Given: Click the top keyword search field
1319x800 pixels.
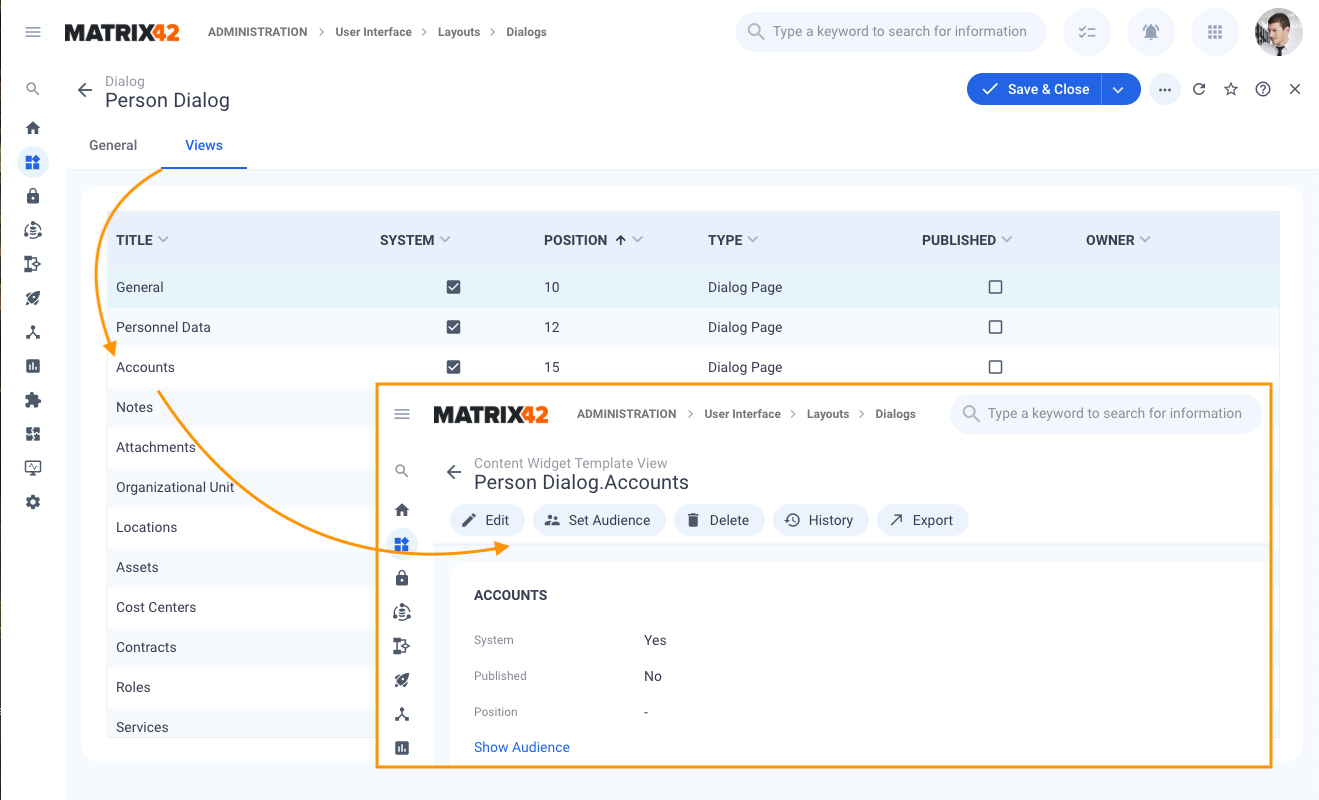Looking at the screenshot, I should [x=899, y=32].
